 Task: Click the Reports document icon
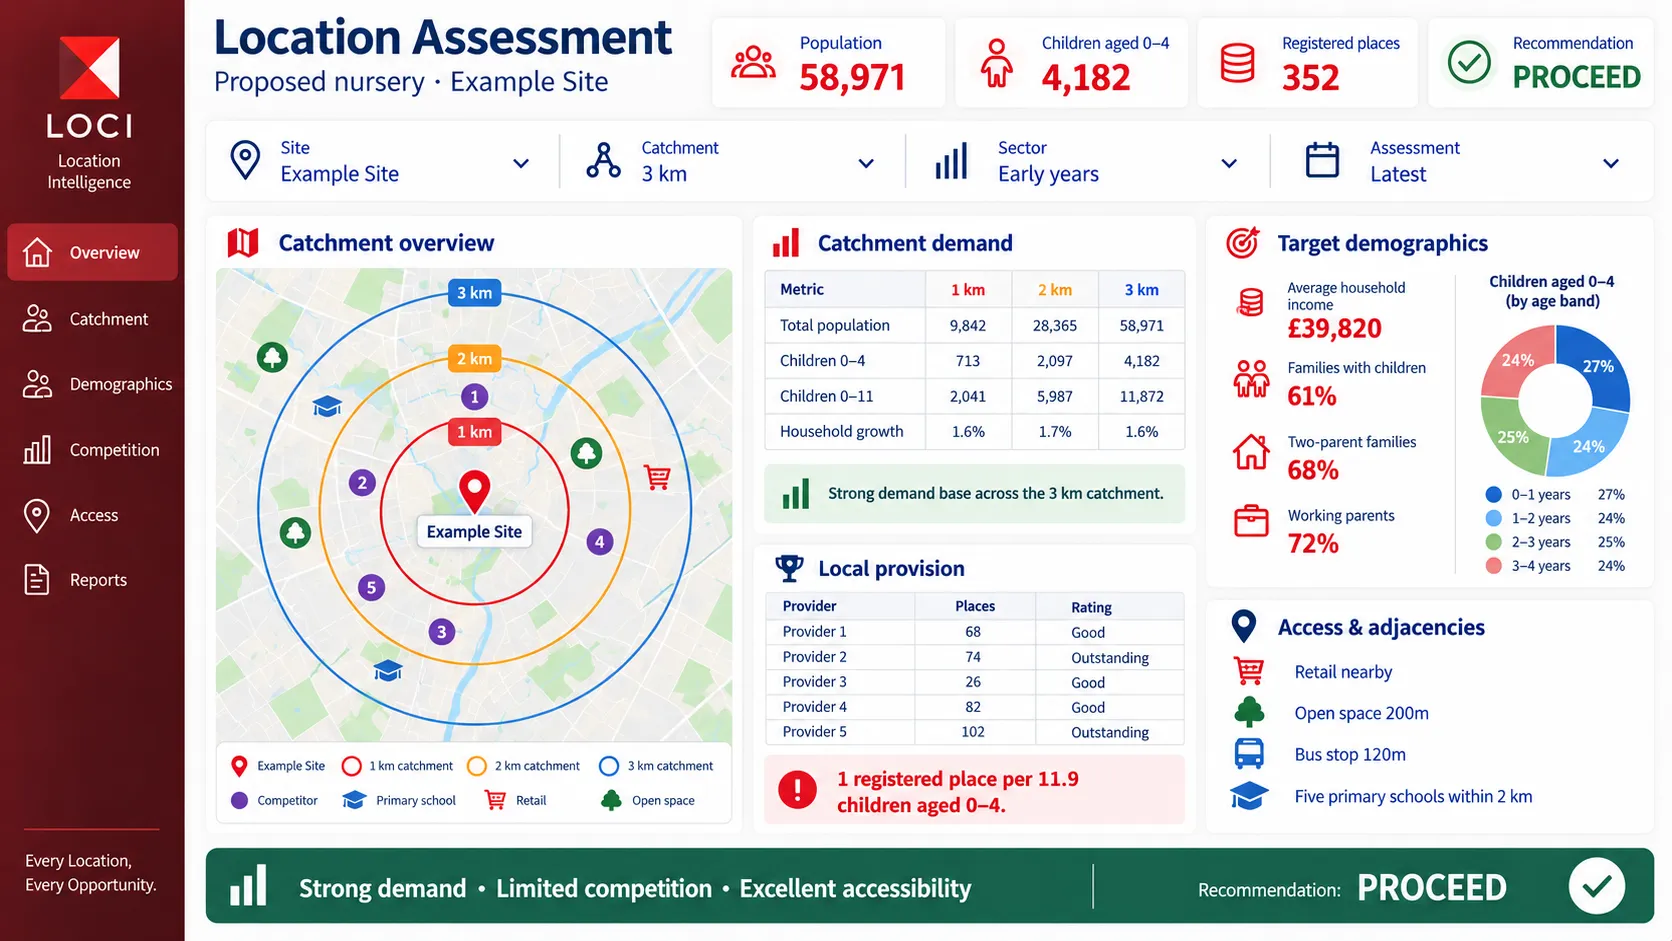[37, 580]
